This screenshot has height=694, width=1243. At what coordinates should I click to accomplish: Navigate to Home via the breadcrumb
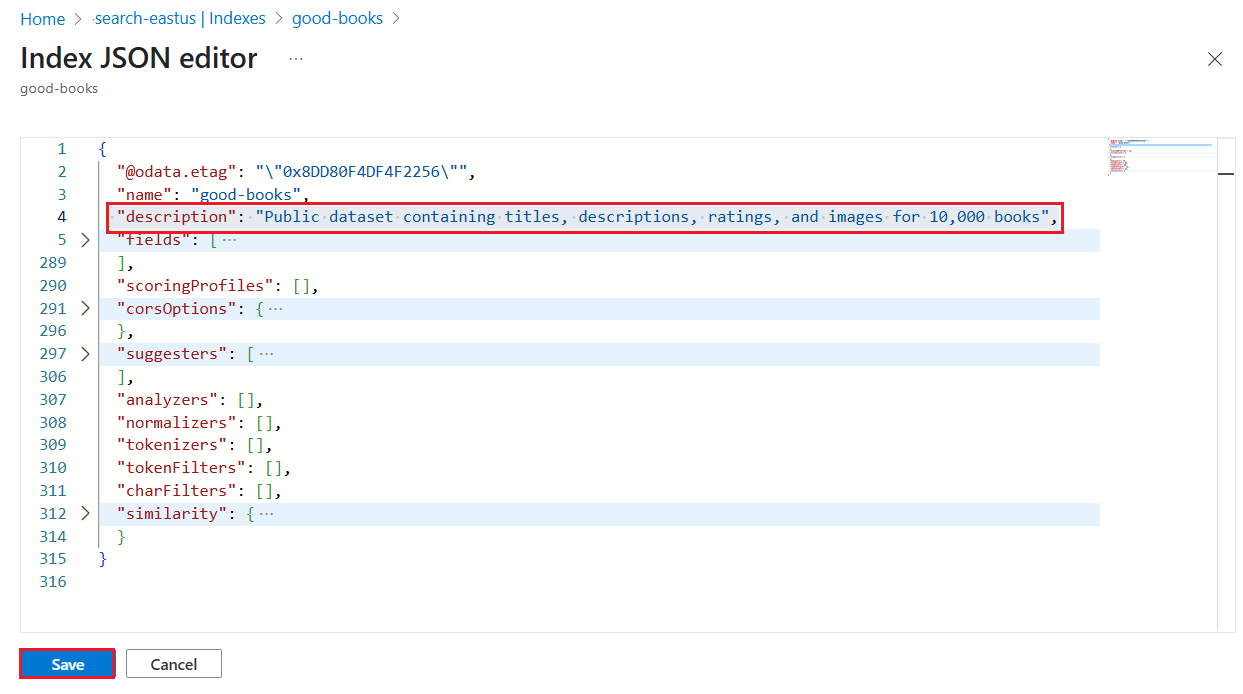(42, 18)
